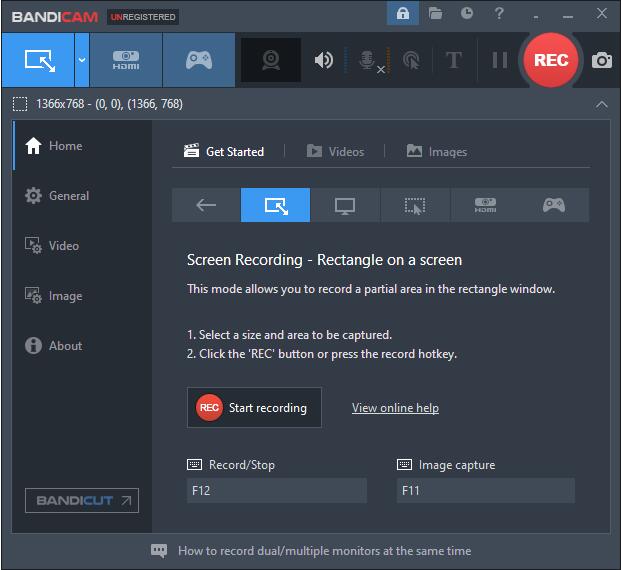Image resolution: width=622 pixels, height=570 pixels.
Task: Select rectangle on a screen mode tile
Action: pyautogui.click(x=275, y=205)
